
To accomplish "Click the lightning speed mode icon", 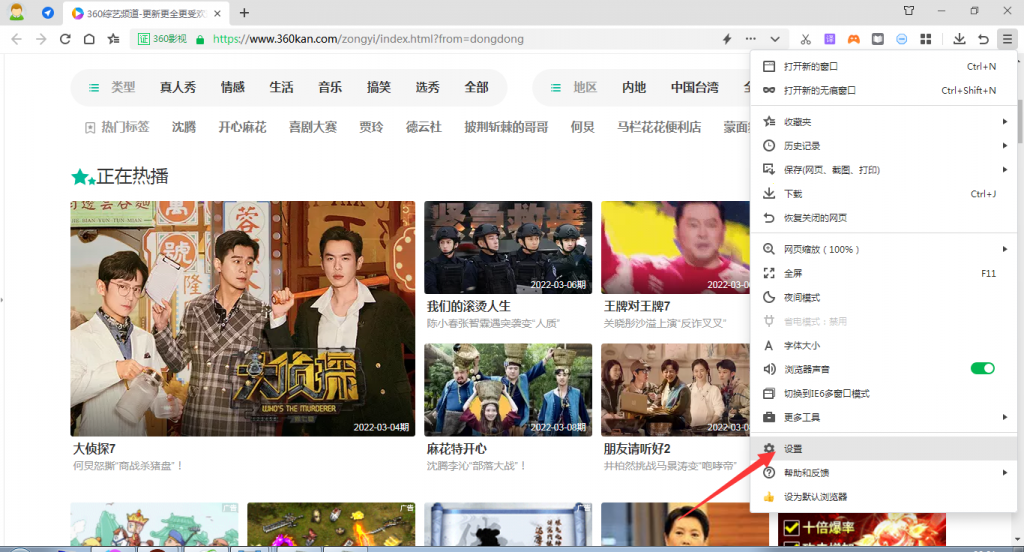I will 727,39.
